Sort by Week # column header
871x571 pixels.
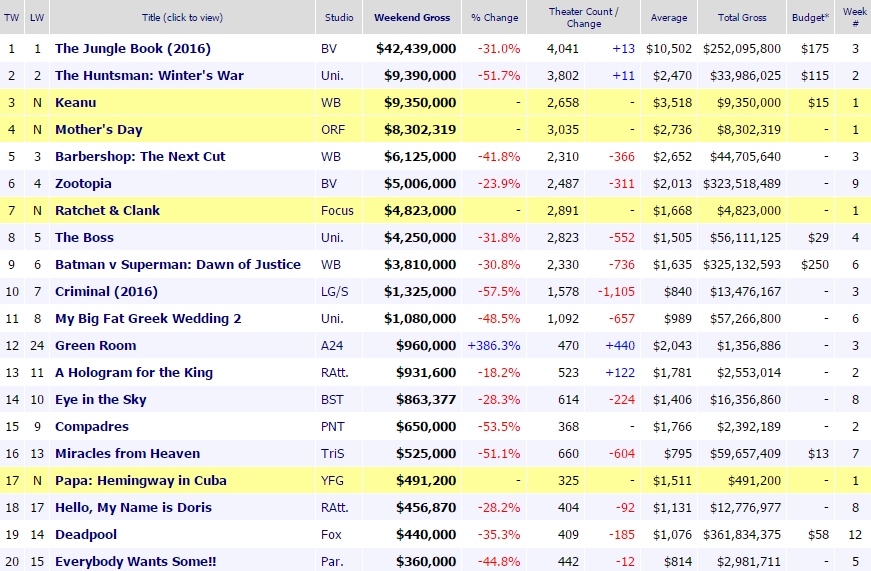click(x=854, y=17)
